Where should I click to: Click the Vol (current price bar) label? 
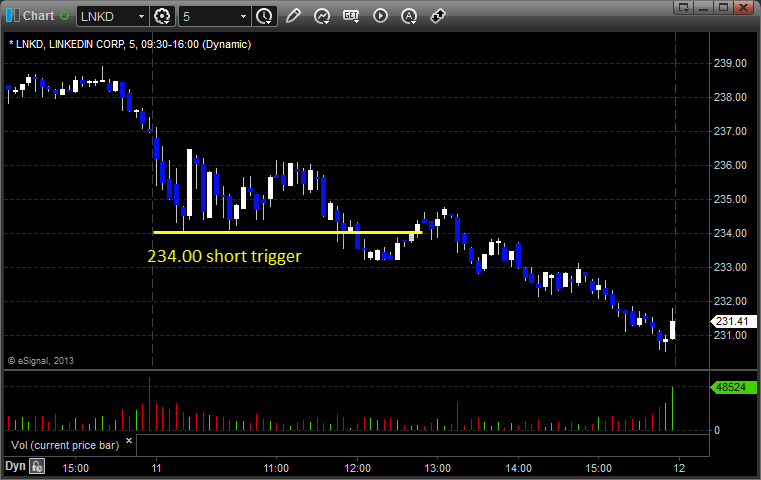65,445
